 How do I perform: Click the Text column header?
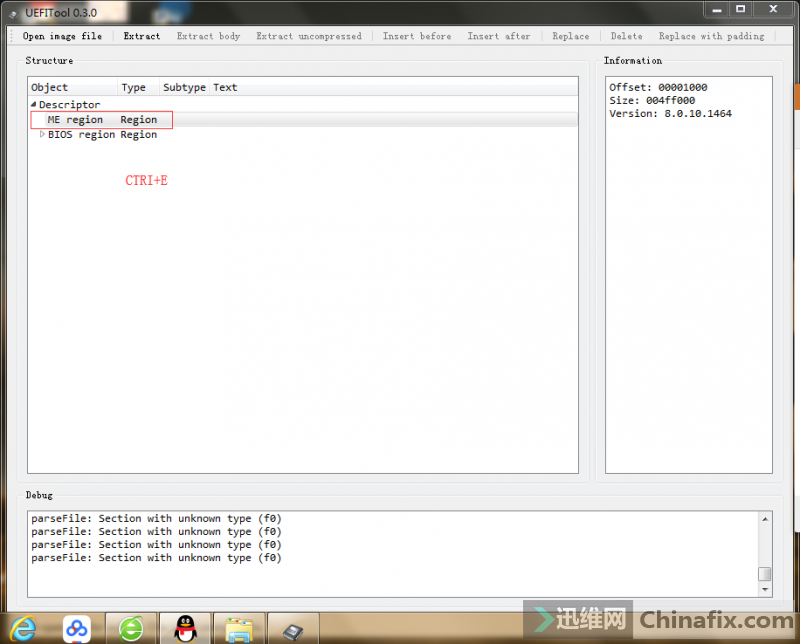click(x=393, y=87)
